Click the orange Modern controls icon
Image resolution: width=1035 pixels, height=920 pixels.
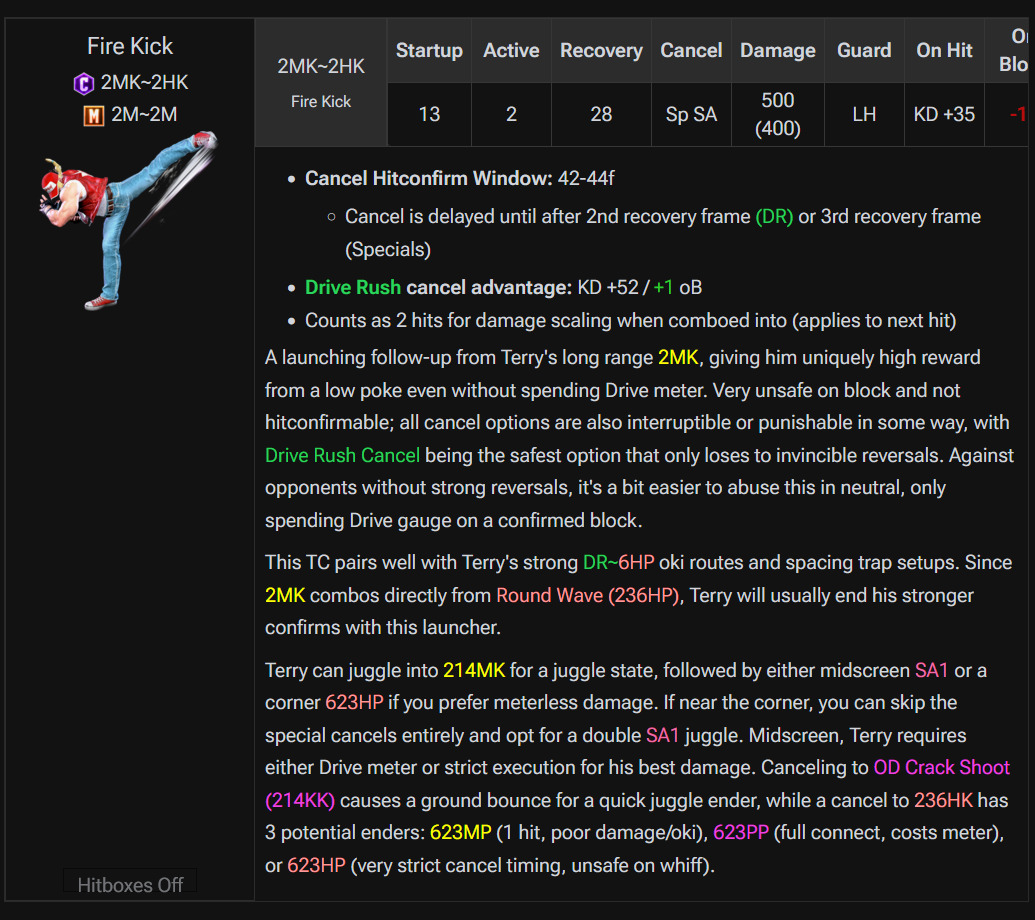tap(93, 115)
